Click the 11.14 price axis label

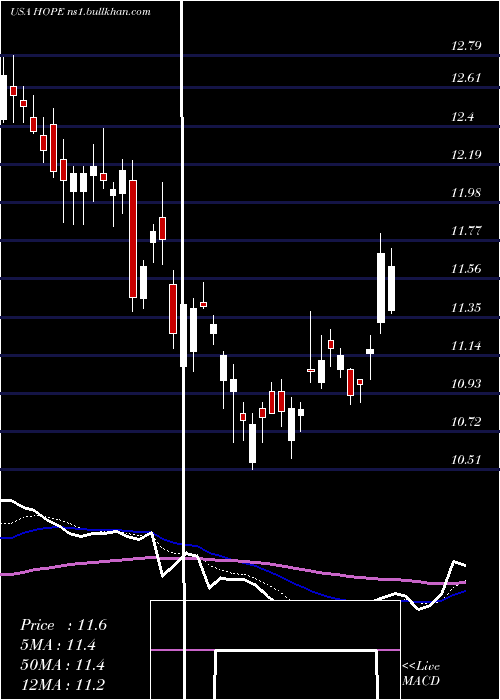point(467,346)
